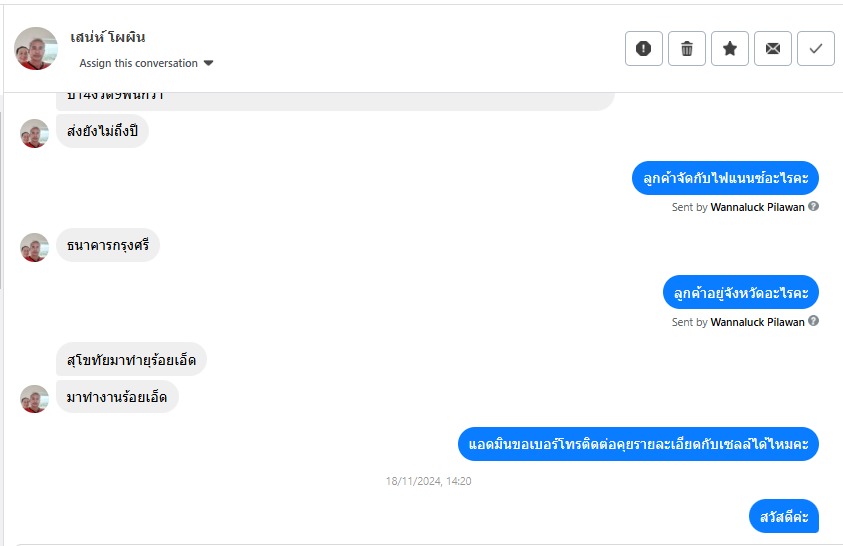Select message bubble สุโขทัยมาทำยุร้อยเอ็ด
843x546 pixels.
click(x=131, y=359)
